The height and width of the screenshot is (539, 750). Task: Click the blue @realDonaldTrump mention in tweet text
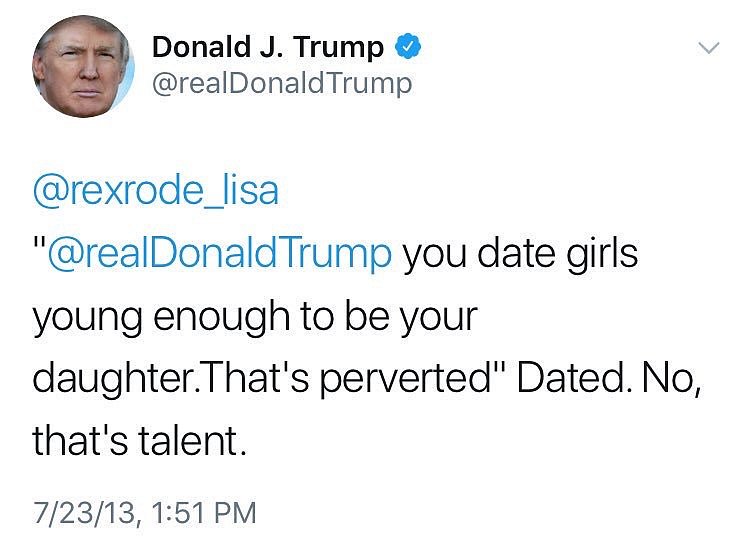pyautogui.click(x=220, y=253)
